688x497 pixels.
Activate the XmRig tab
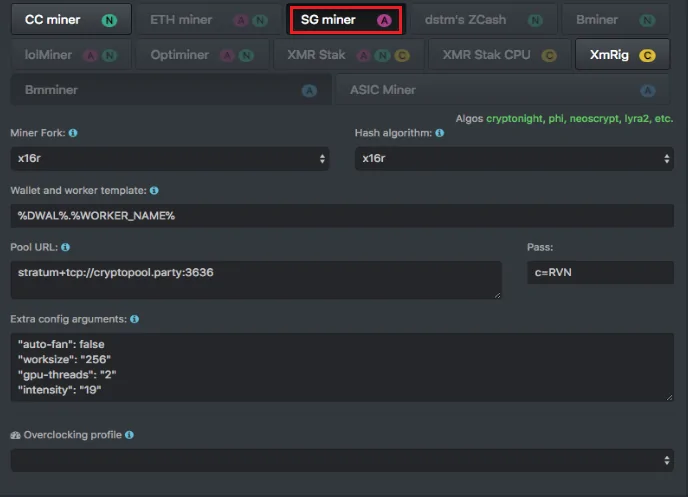(x=623, y=55)
